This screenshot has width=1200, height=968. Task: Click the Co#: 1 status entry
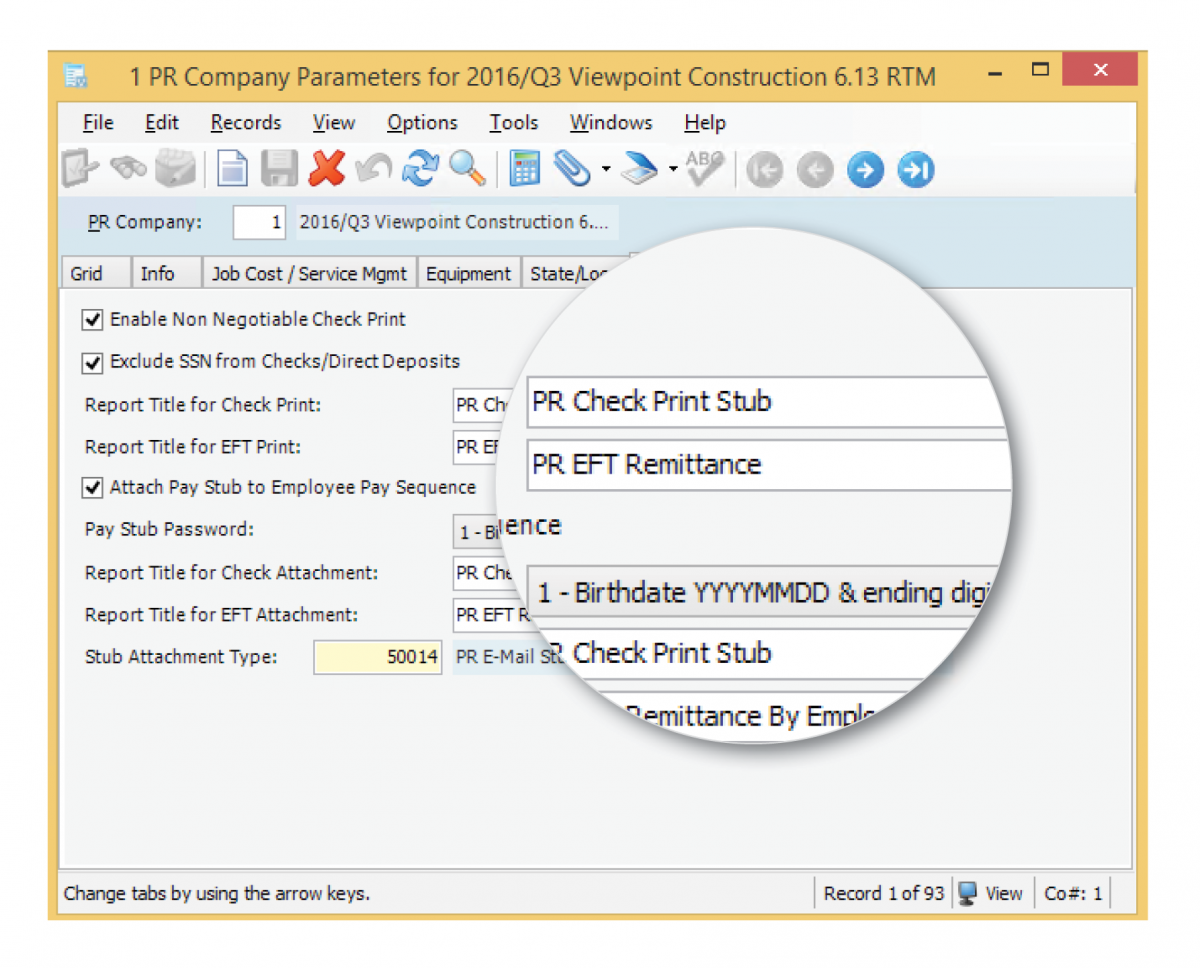tap(1073, 893)
